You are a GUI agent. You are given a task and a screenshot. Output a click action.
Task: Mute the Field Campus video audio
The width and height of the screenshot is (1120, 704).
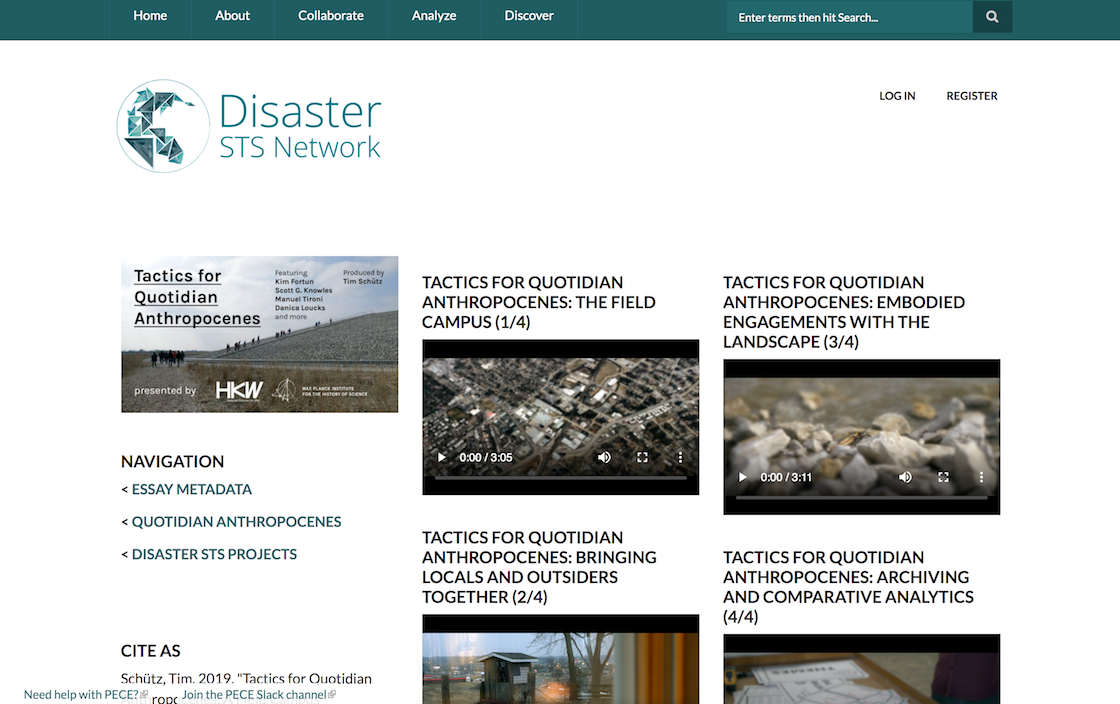click(x=604, y=457)
